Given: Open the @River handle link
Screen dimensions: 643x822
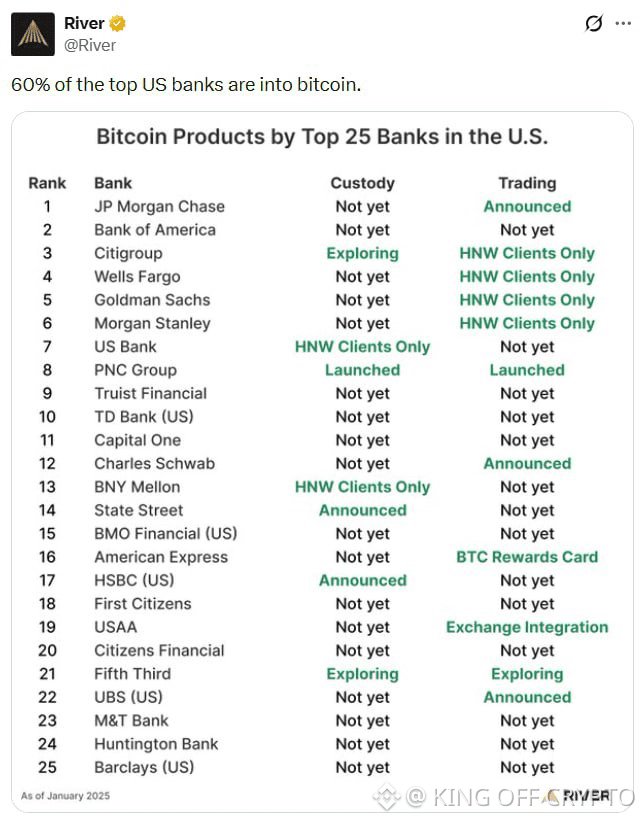Looking at the screenshot, I should (x=90, y=45).
